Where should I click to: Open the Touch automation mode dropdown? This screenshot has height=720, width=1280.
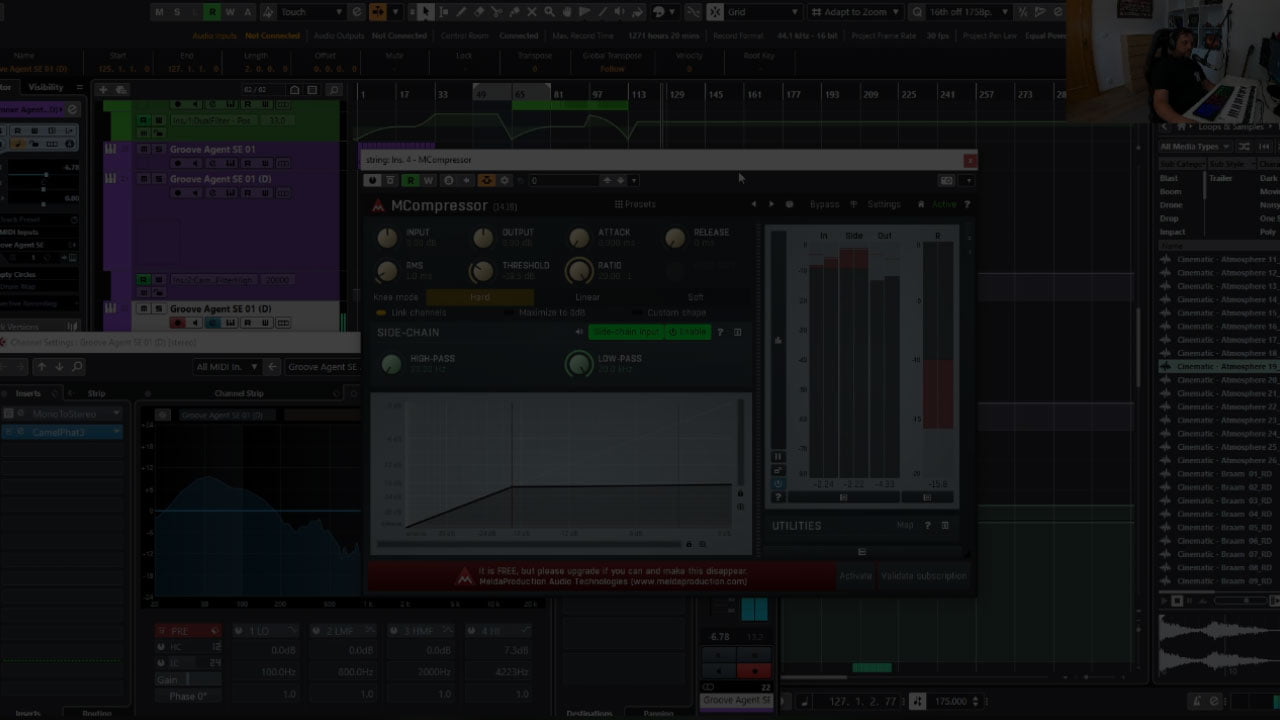coord(310,12)
